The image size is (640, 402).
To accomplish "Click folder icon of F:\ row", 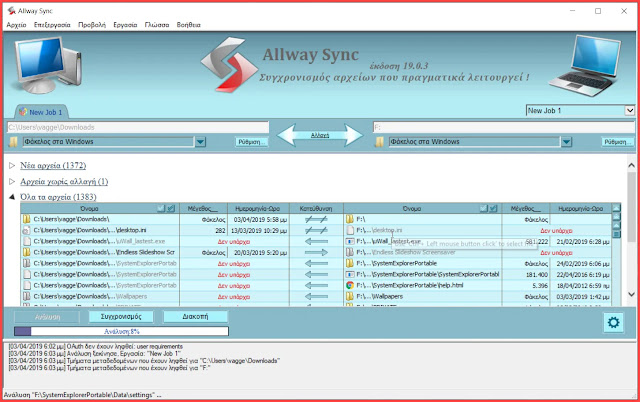I will coord(350,219).
